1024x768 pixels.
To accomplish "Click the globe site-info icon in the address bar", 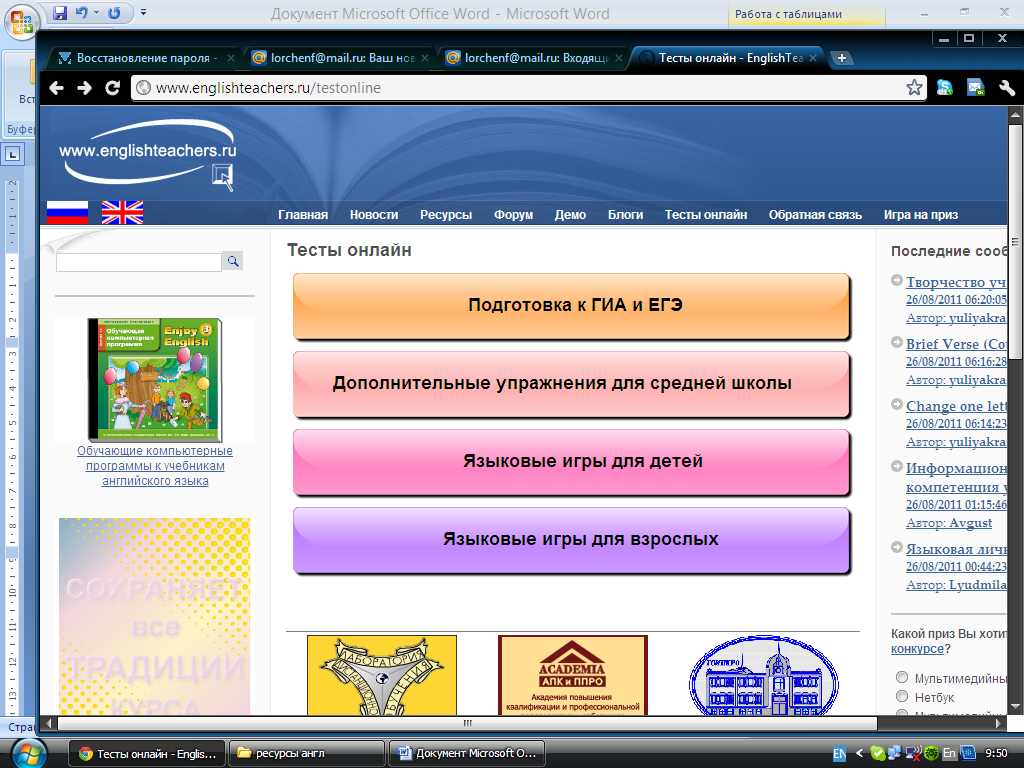I will (x=143, y=88).
